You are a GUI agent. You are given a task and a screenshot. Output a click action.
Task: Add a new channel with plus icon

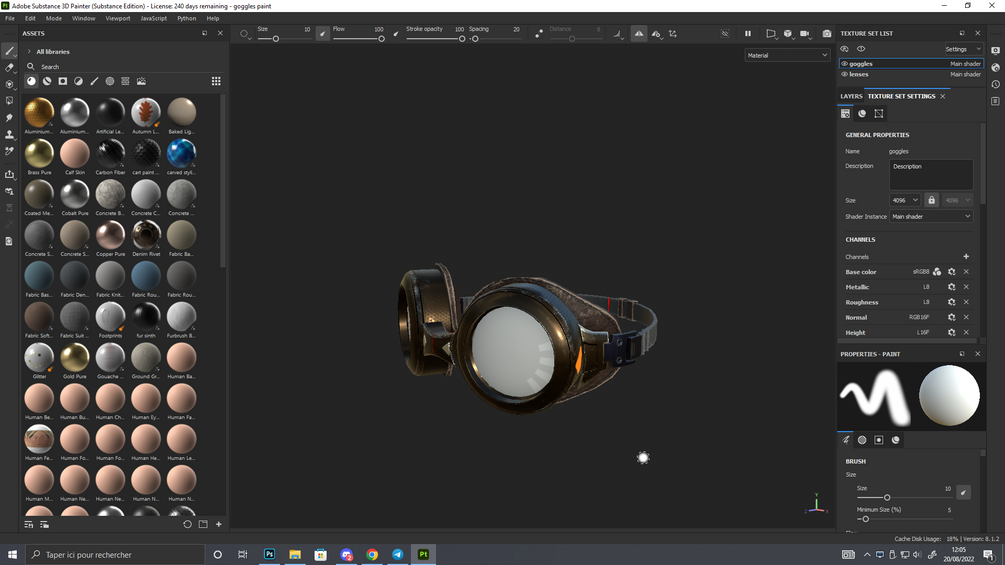coord(966,257)
